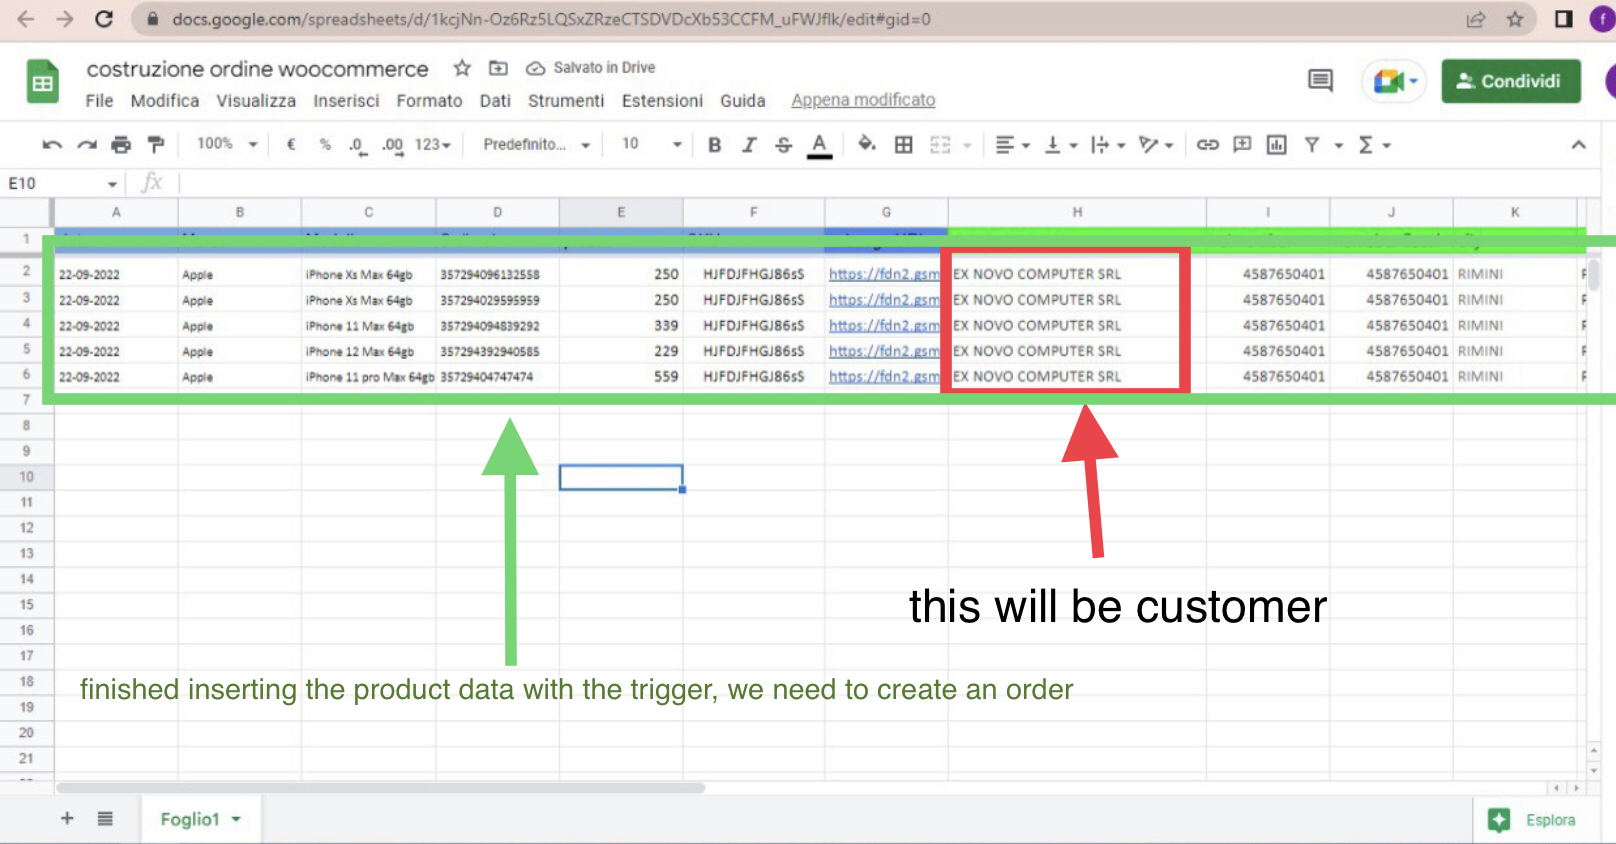Image resolution: width=1616 pixels, height=844 pixels.
Task: Collapse the menus with the chevron arrow
Action: tap(1578, 145)
